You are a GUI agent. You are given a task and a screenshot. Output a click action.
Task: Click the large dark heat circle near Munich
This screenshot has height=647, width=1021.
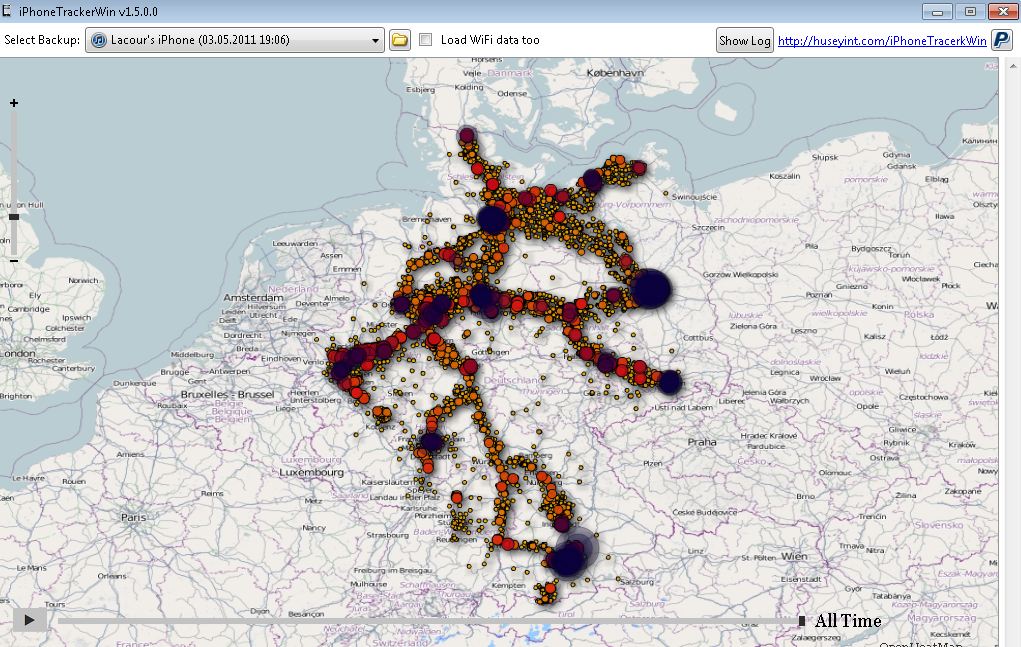point(567,558)
